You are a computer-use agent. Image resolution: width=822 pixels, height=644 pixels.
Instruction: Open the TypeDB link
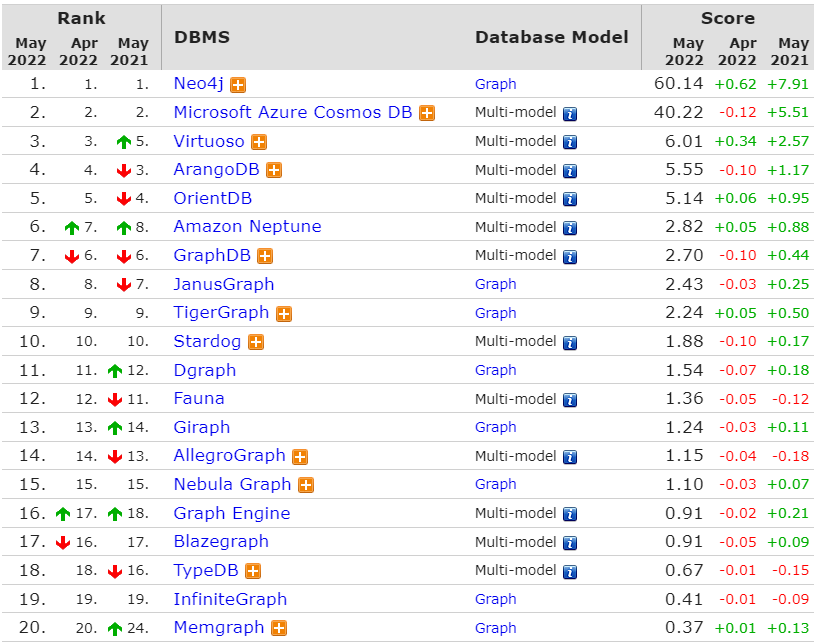[206, 571]
